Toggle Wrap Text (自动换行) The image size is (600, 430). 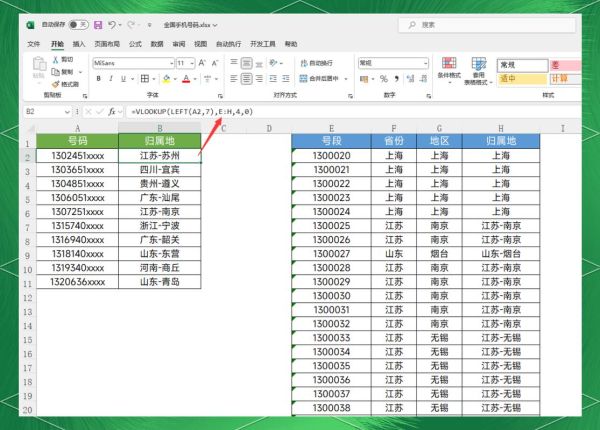(x=315, y=62)
